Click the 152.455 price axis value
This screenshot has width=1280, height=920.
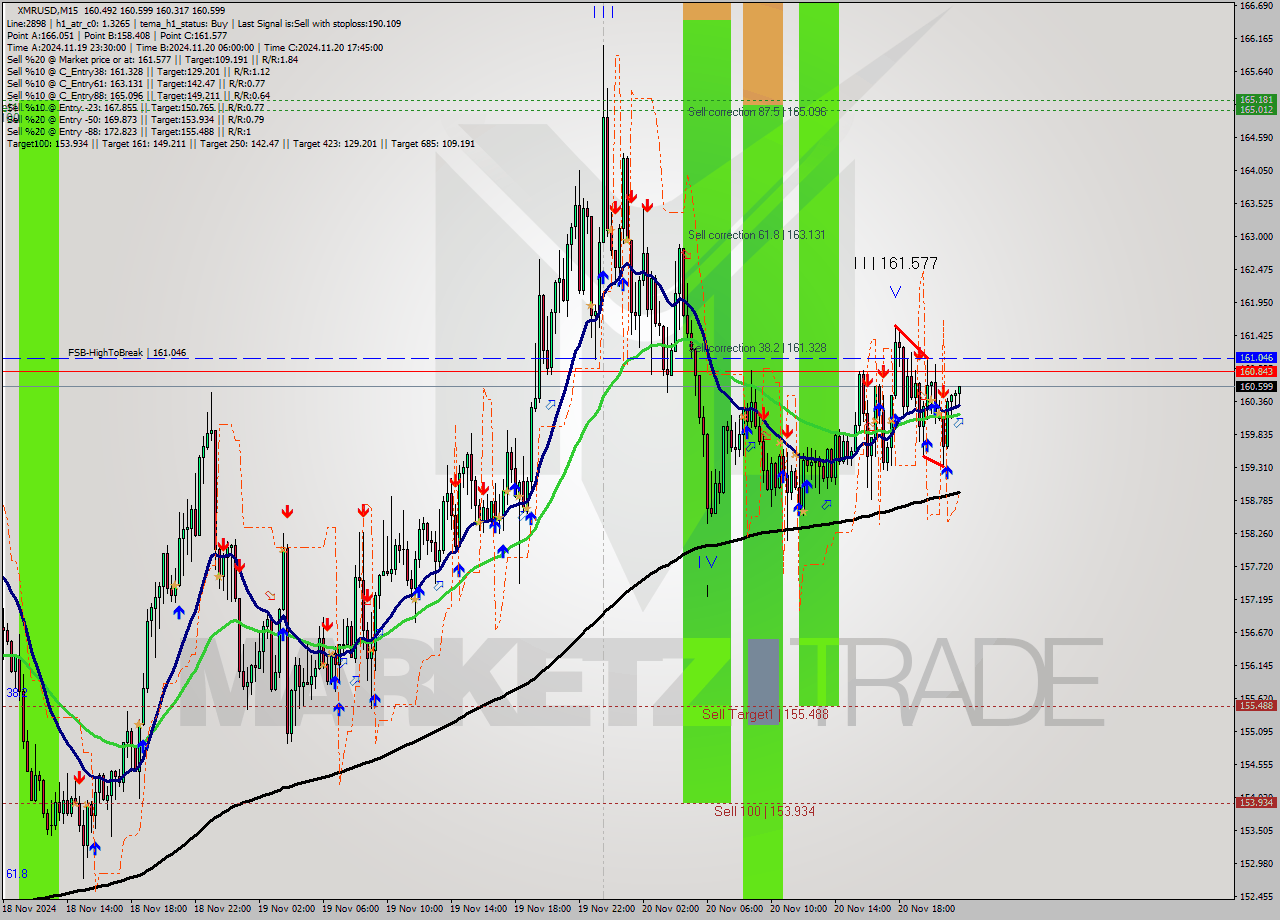[1256, 897]
